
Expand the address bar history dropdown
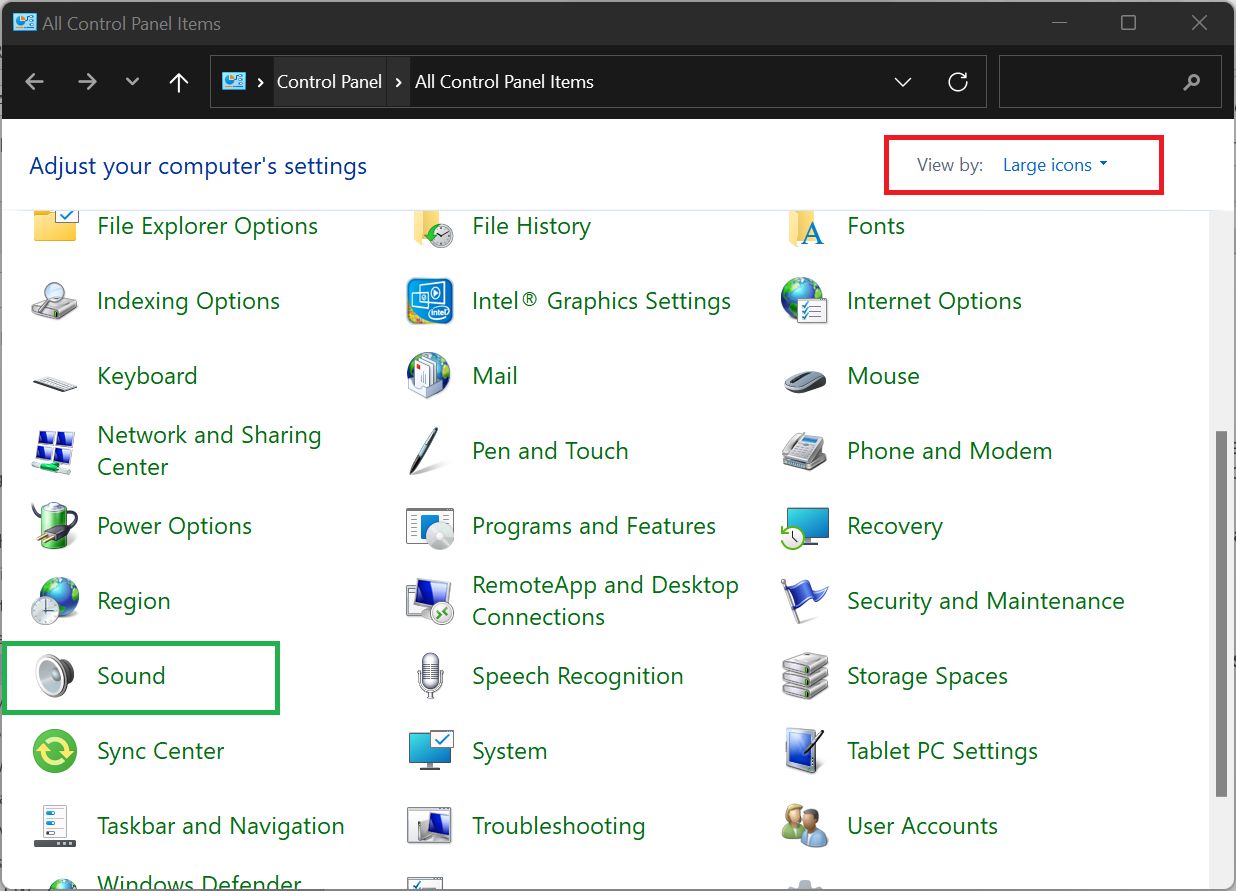(903, 82)
